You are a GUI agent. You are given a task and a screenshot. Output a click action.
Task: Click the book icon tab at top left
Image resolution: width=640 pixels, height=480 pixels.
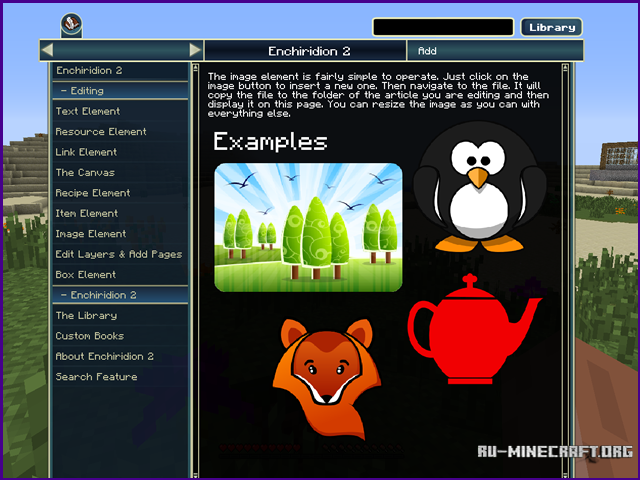click(x=71, y=24)
